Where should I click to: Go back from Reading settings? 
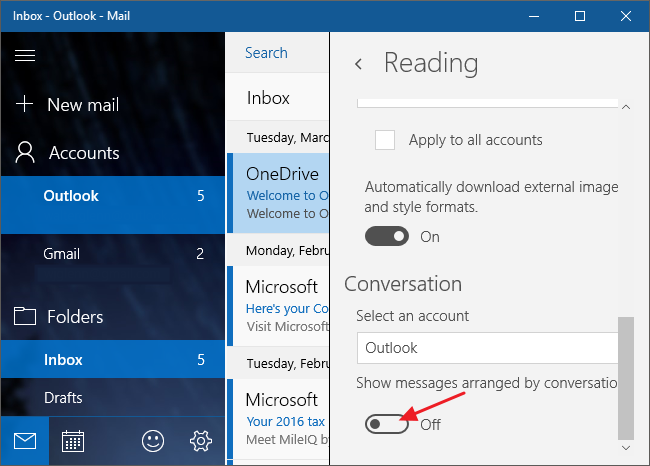[x=359, y=64]
